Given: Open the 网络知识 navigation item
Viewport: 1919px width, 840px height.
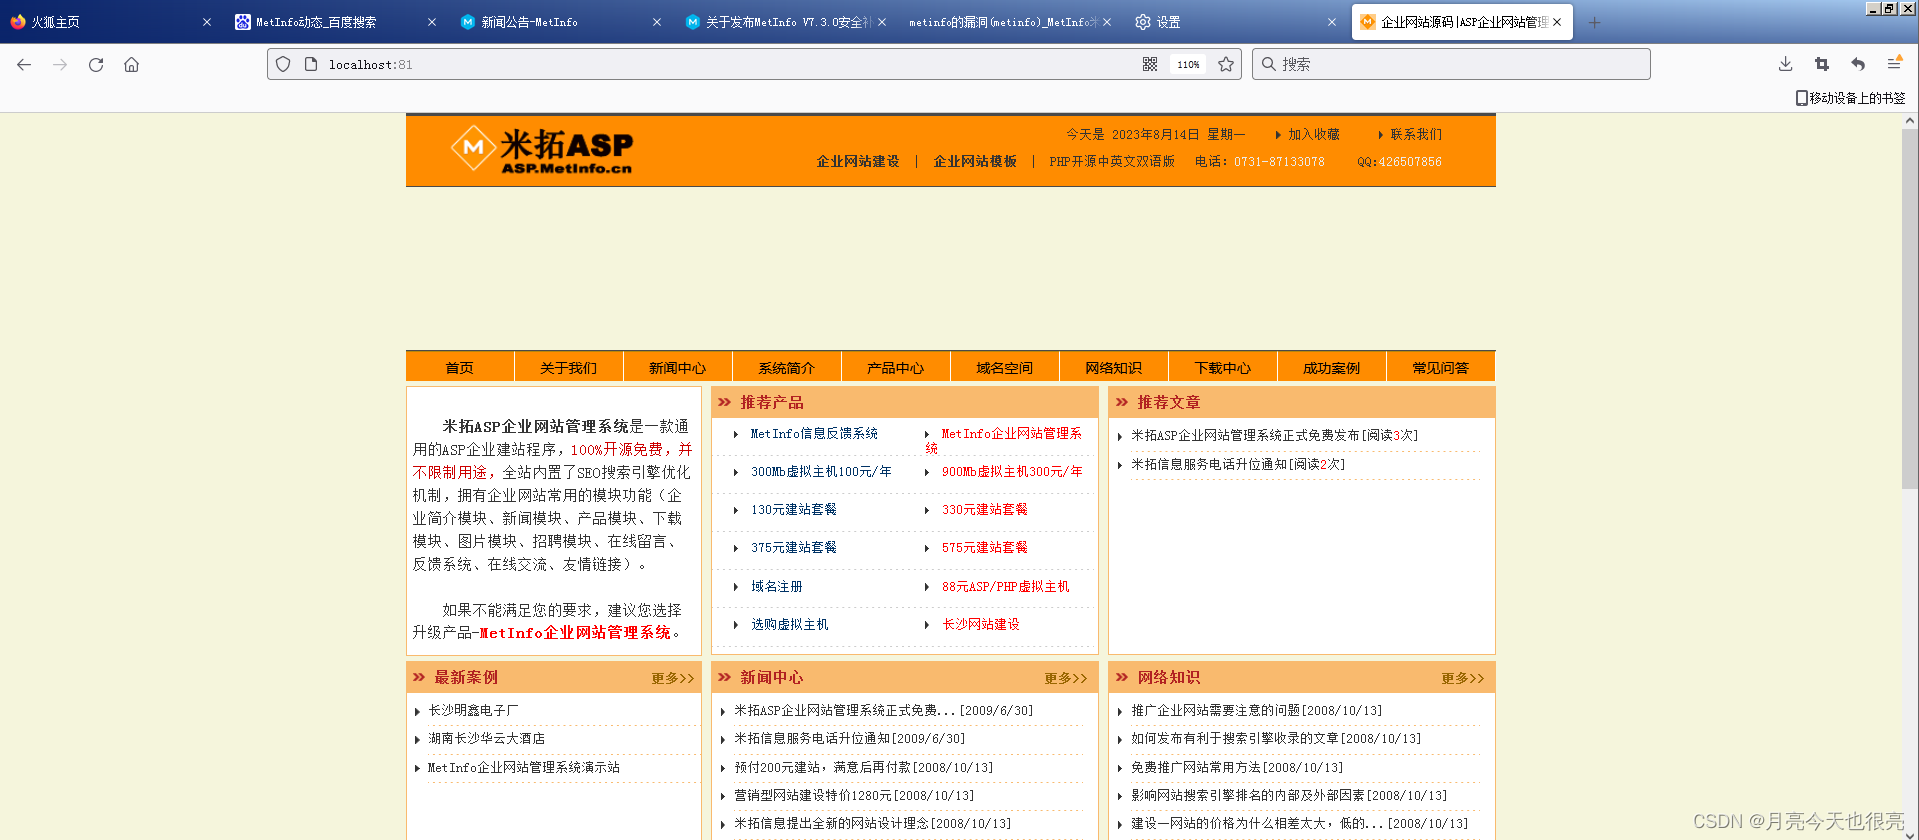Looking at the screenshot, I should [1113, 368].
